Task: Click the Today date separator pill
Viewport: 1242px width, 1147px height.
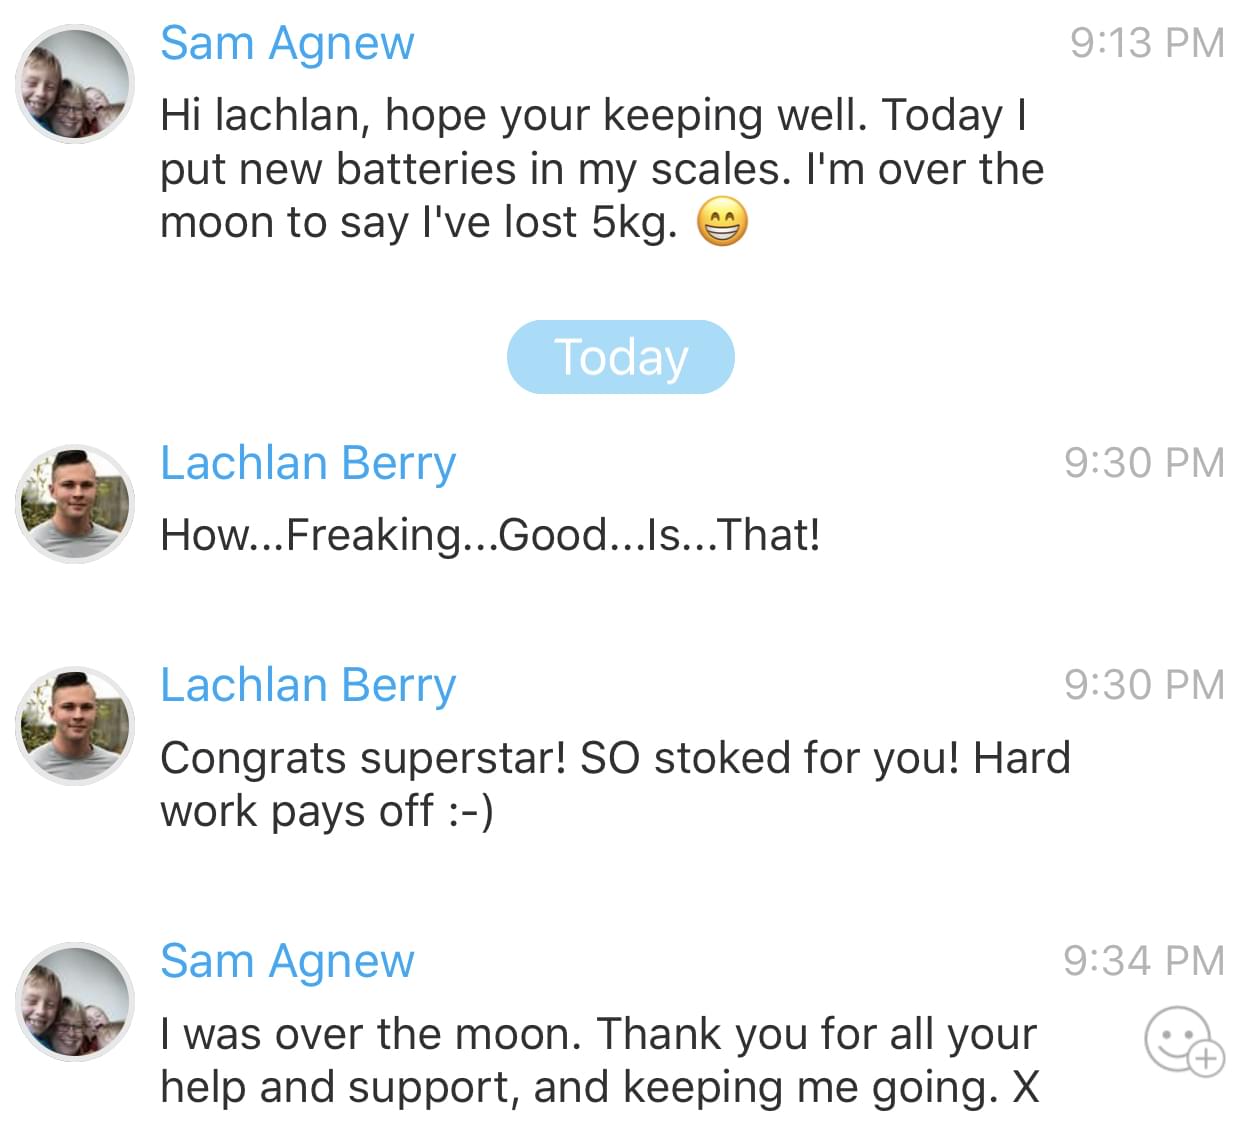Action: click(x=621, y=357)
